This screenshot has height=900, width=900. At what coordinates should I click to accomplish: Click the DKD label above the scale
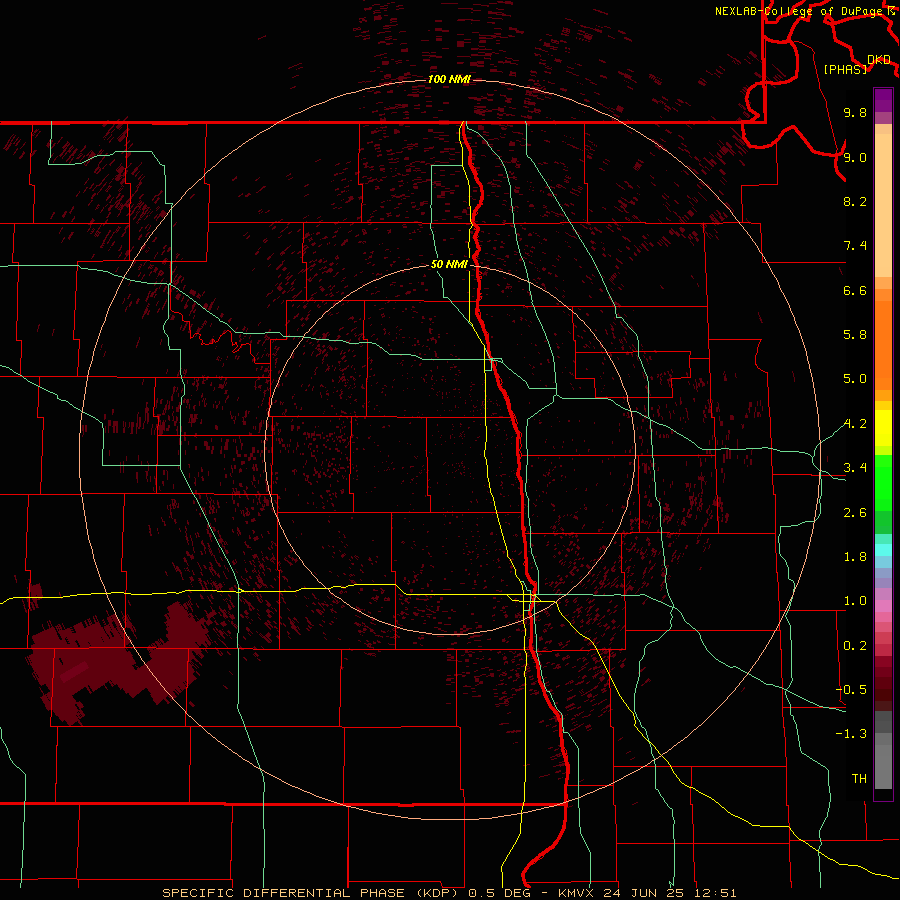point(879,59)
